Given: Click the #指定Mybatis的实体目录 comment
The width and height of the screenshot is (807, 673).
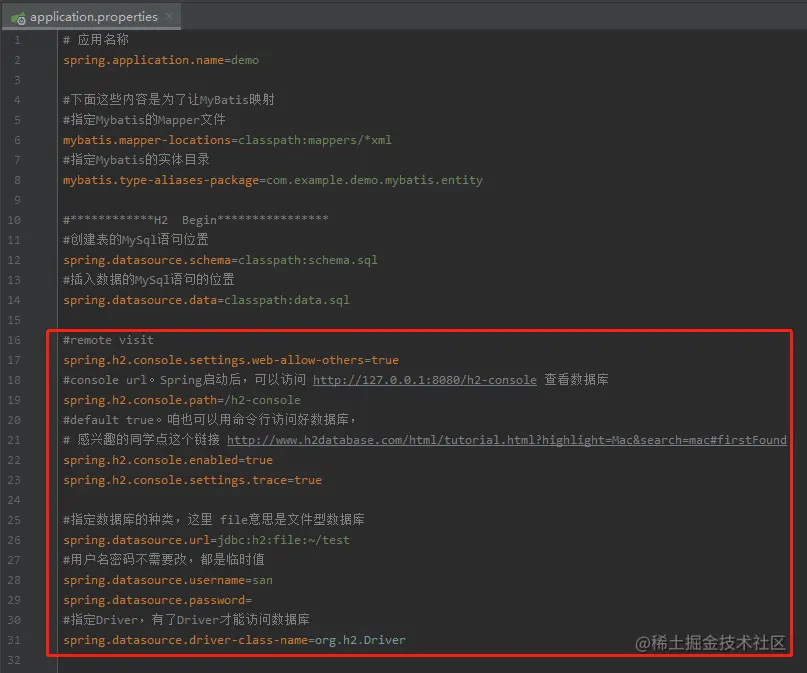Looking at the screenshot, I should (x=136, y=160).
